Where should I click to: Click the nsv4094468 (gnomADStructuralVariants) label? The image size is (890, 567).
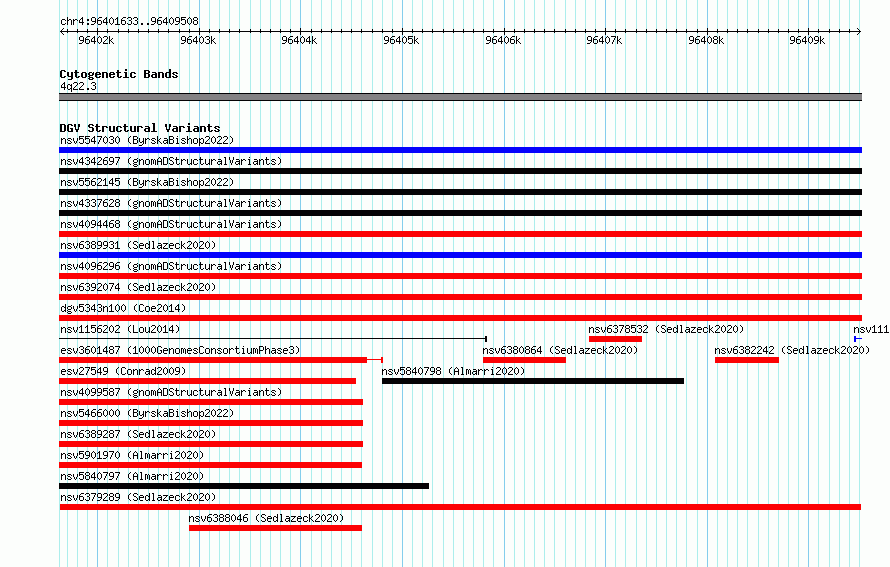171,224
